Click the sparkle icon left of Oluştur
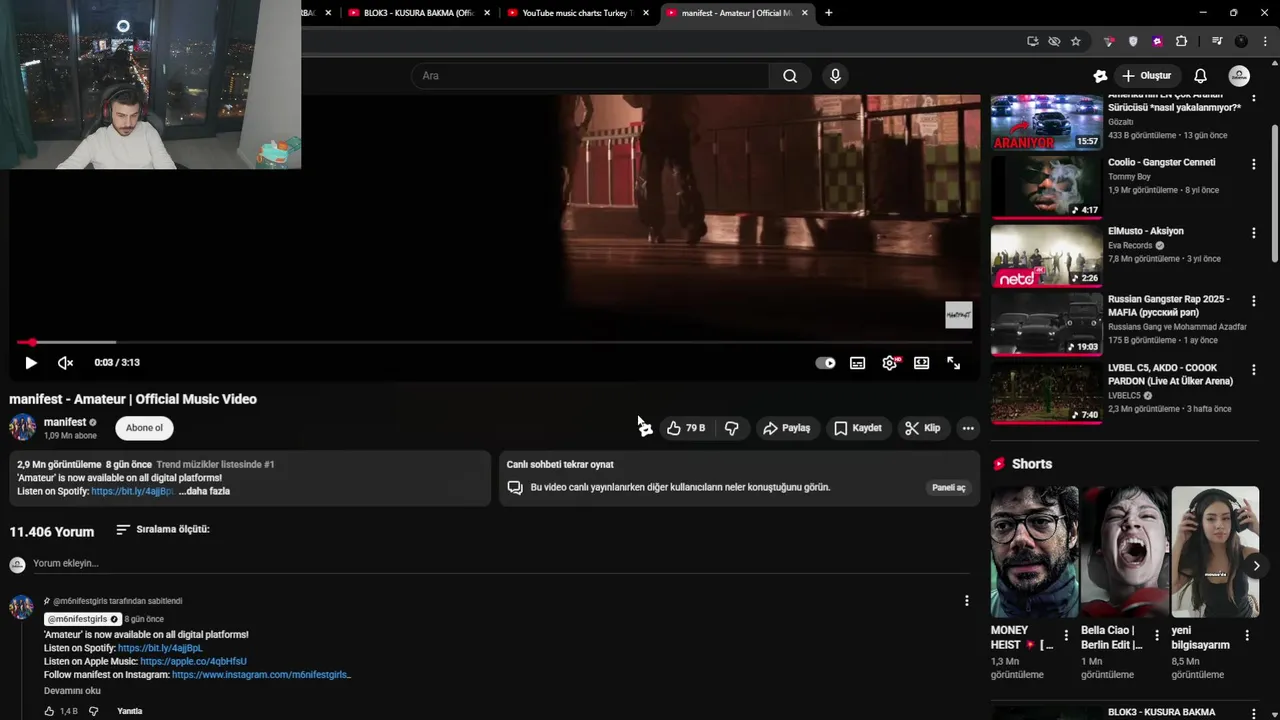1280x720 pixels. pos(1100,76)
